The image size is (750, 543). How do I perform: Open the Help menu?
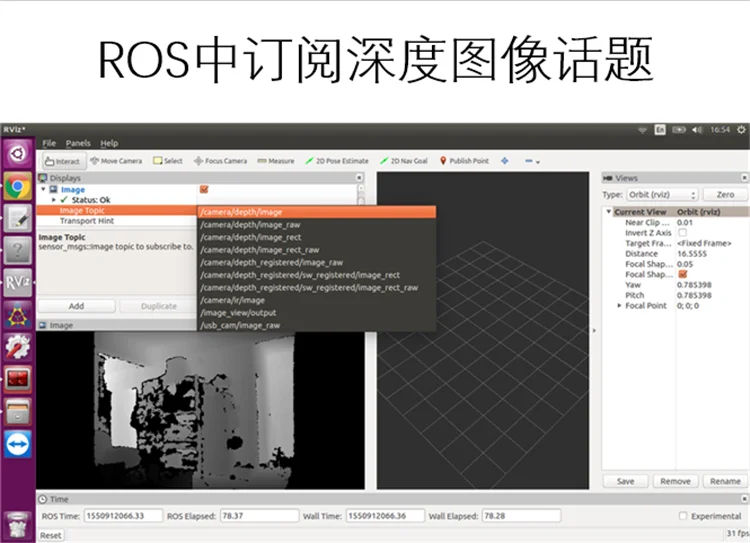tap(109, 143)
